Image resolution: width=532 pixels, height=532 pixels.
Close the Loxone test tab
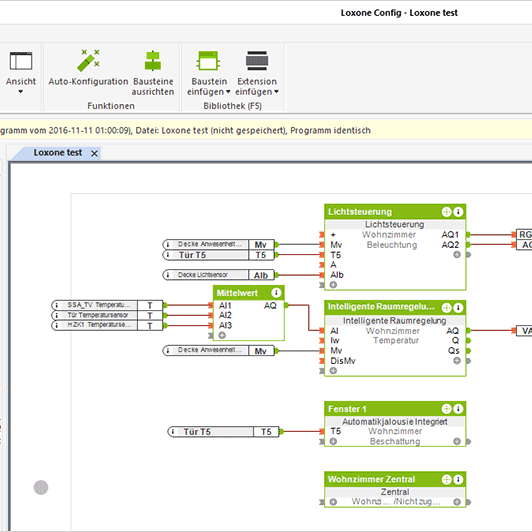coord(94,153)
